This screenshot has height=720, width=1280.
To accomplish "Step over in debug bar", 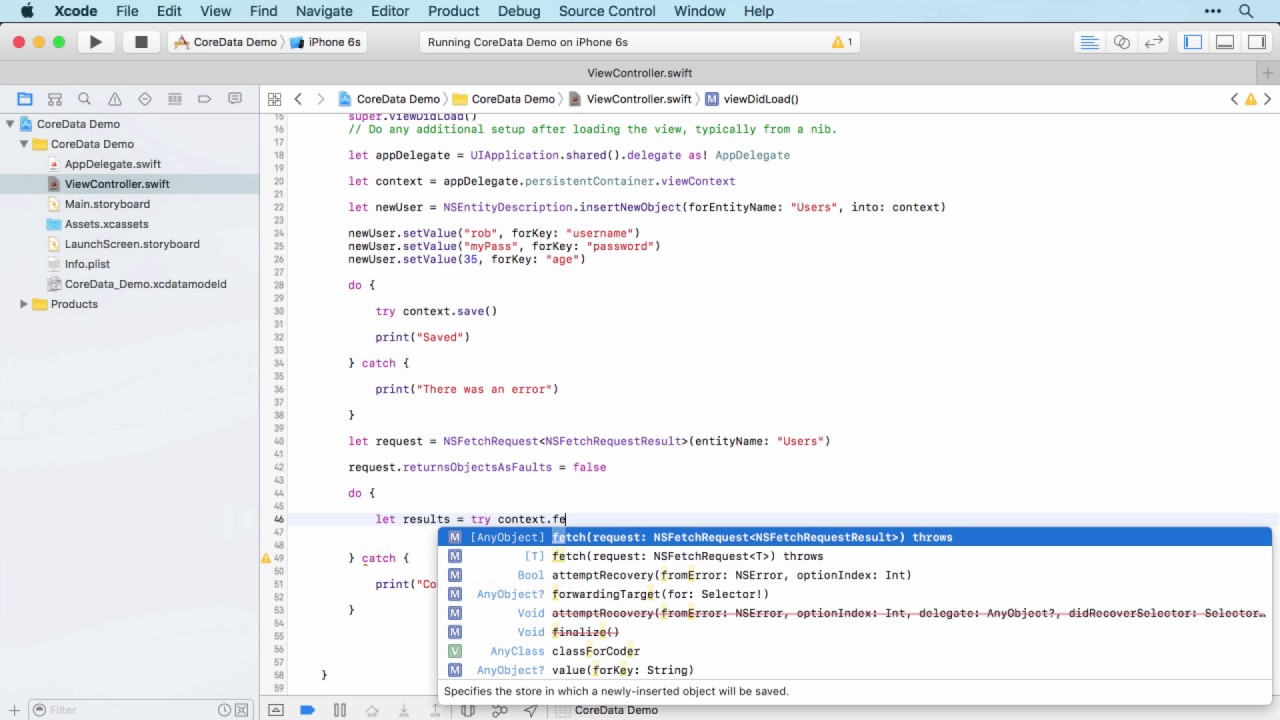I will pos(372,710).
